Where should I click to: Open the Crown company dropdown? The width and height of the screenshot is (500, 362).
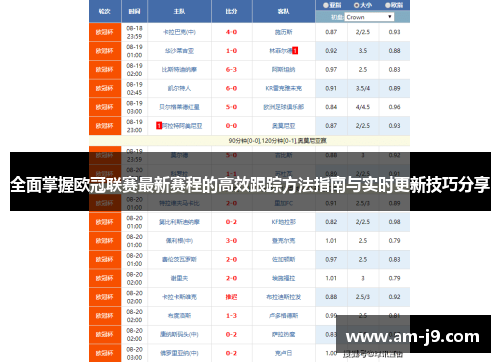tap(369, 17)
